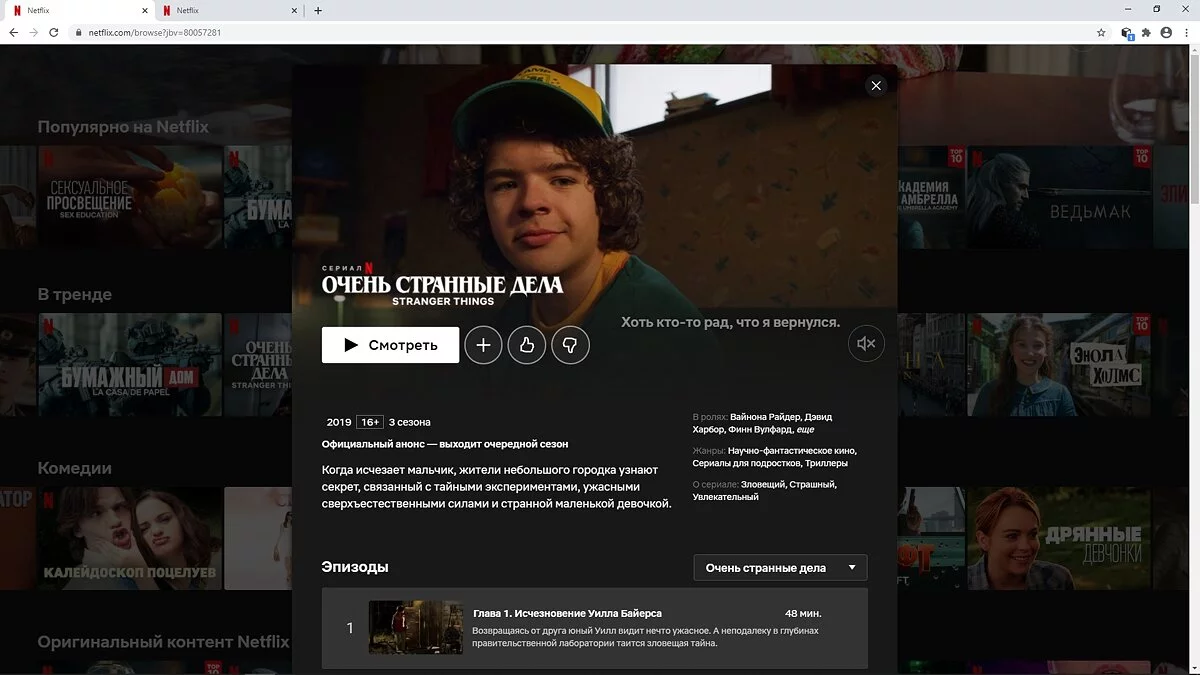
Task: Go back in browser history
Action: point(13,33)
